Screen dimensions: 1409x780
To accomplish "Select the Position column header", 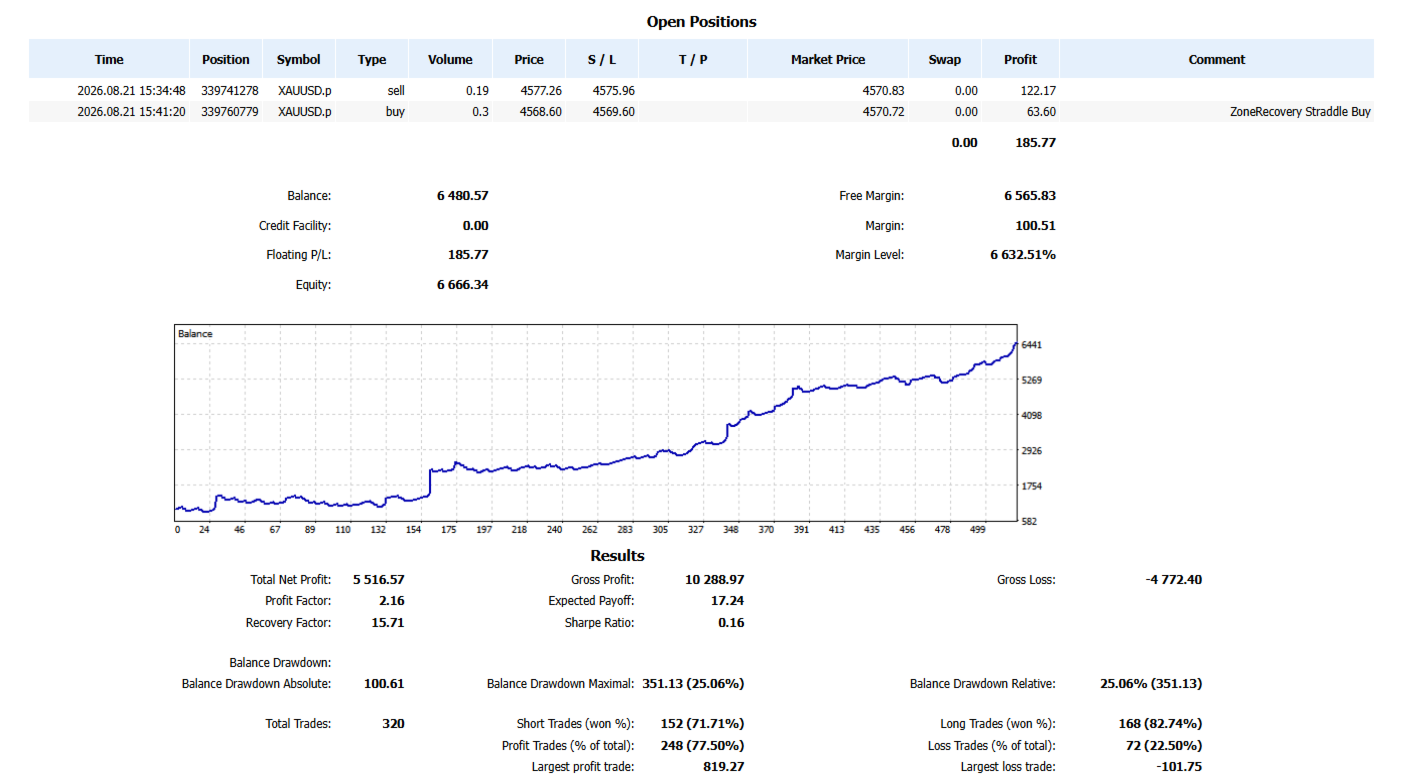I will (x=226, y=59).
